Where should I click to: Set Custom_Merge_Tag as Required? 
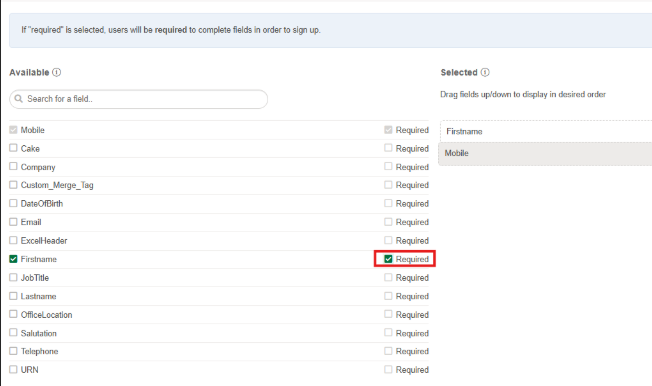click(388, 185)
